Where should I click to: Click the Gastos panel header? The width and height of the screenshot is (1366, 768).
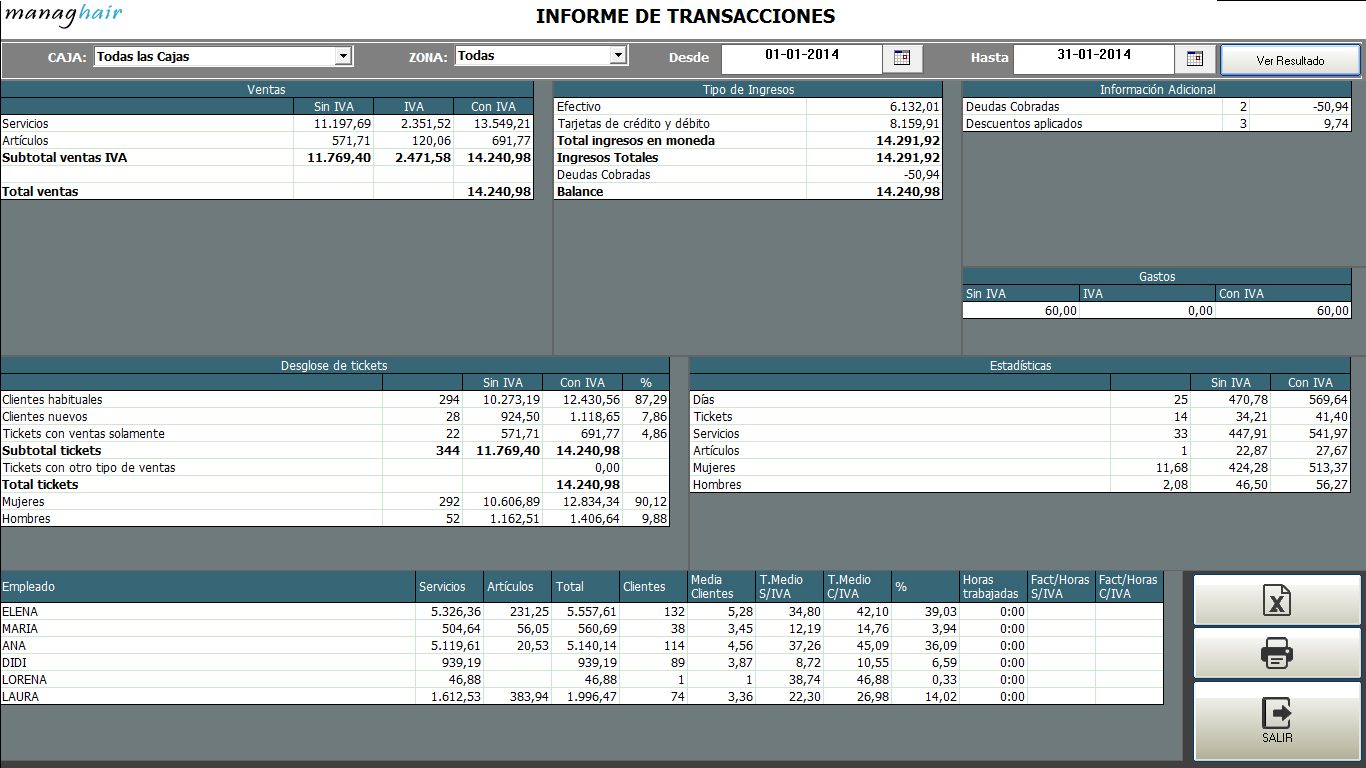click(1157, 276)
